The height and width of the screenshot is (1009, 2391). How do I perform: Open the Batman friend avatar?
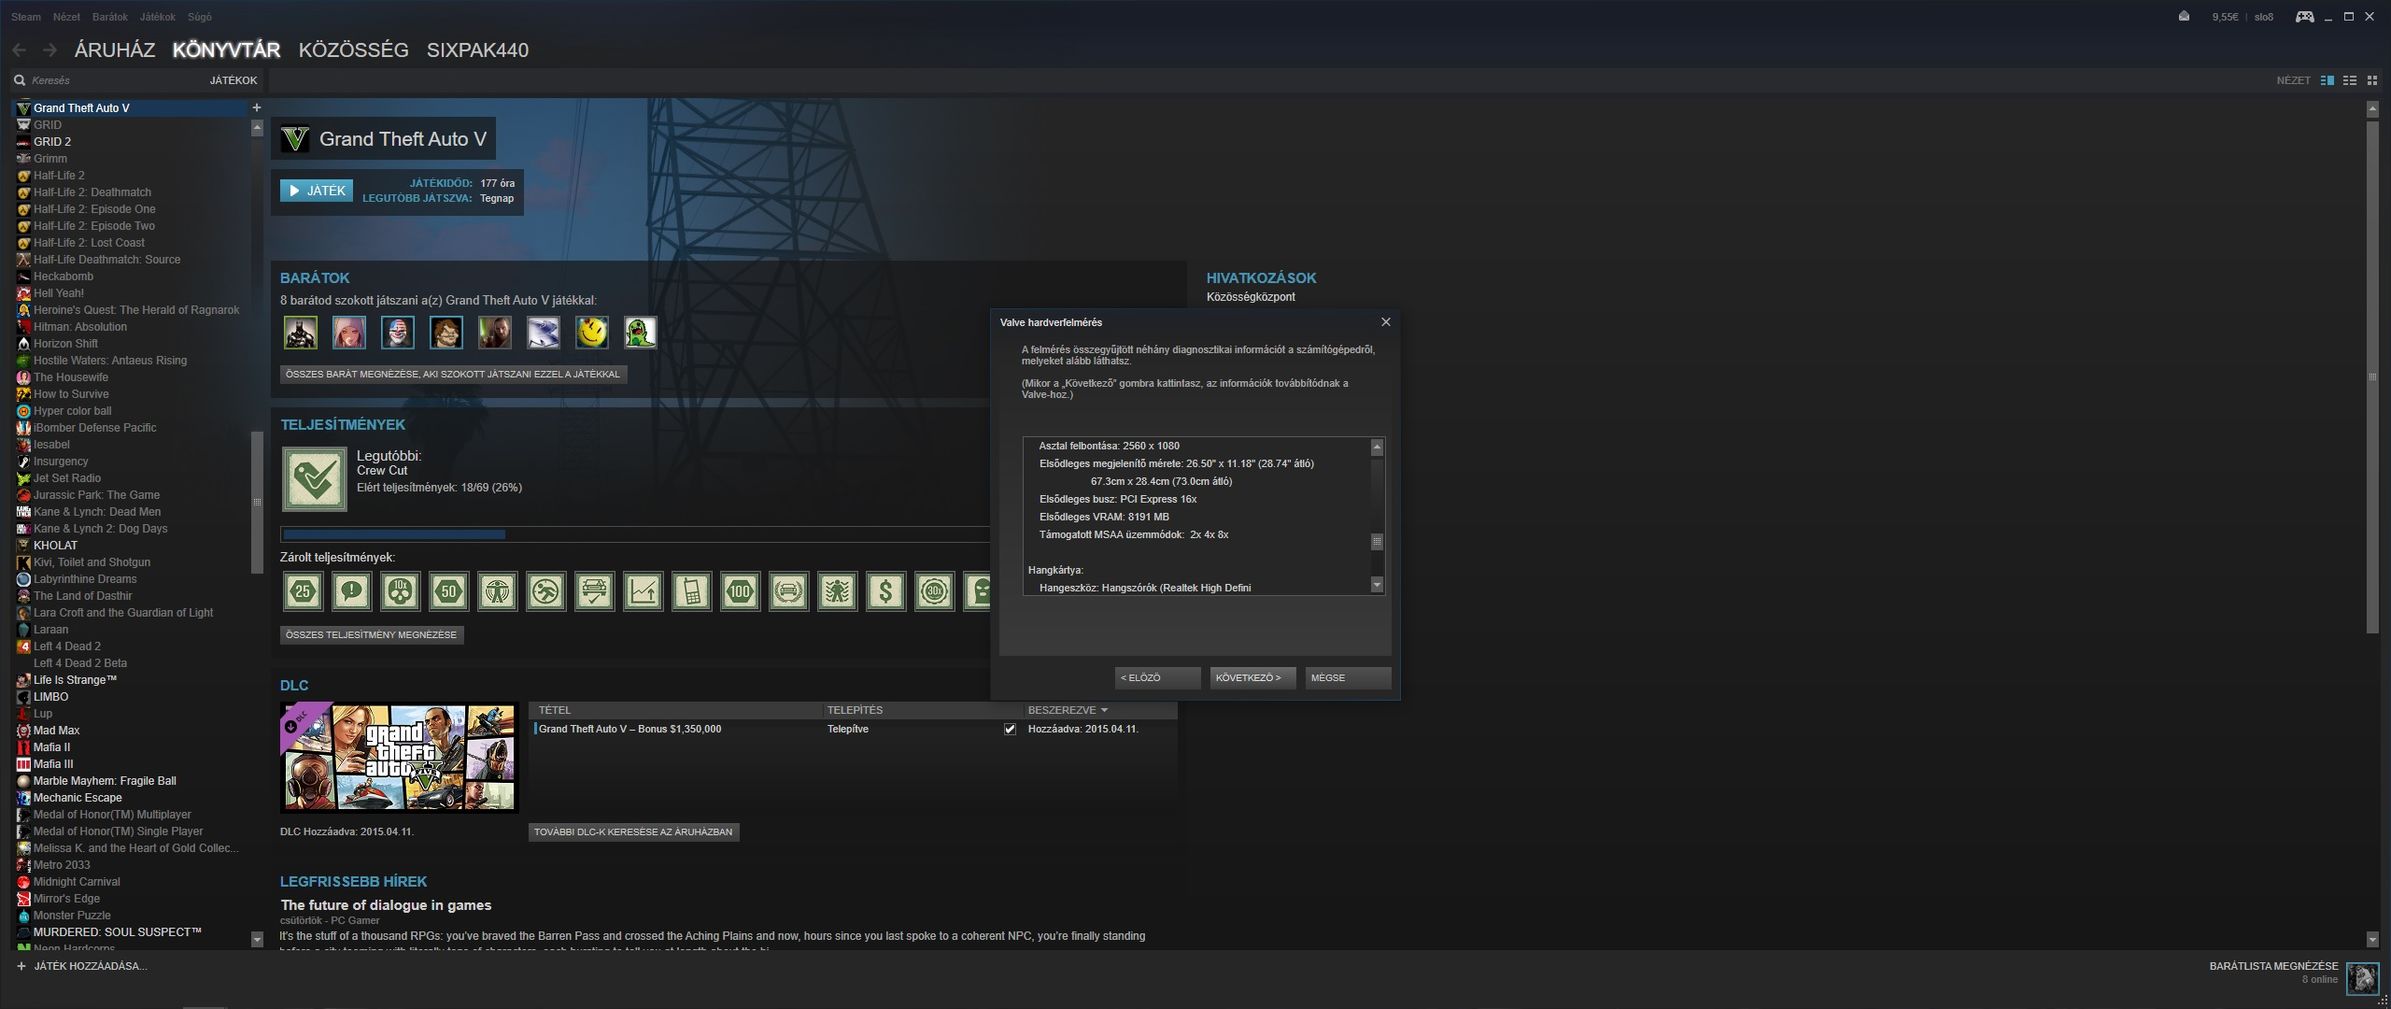301,332
